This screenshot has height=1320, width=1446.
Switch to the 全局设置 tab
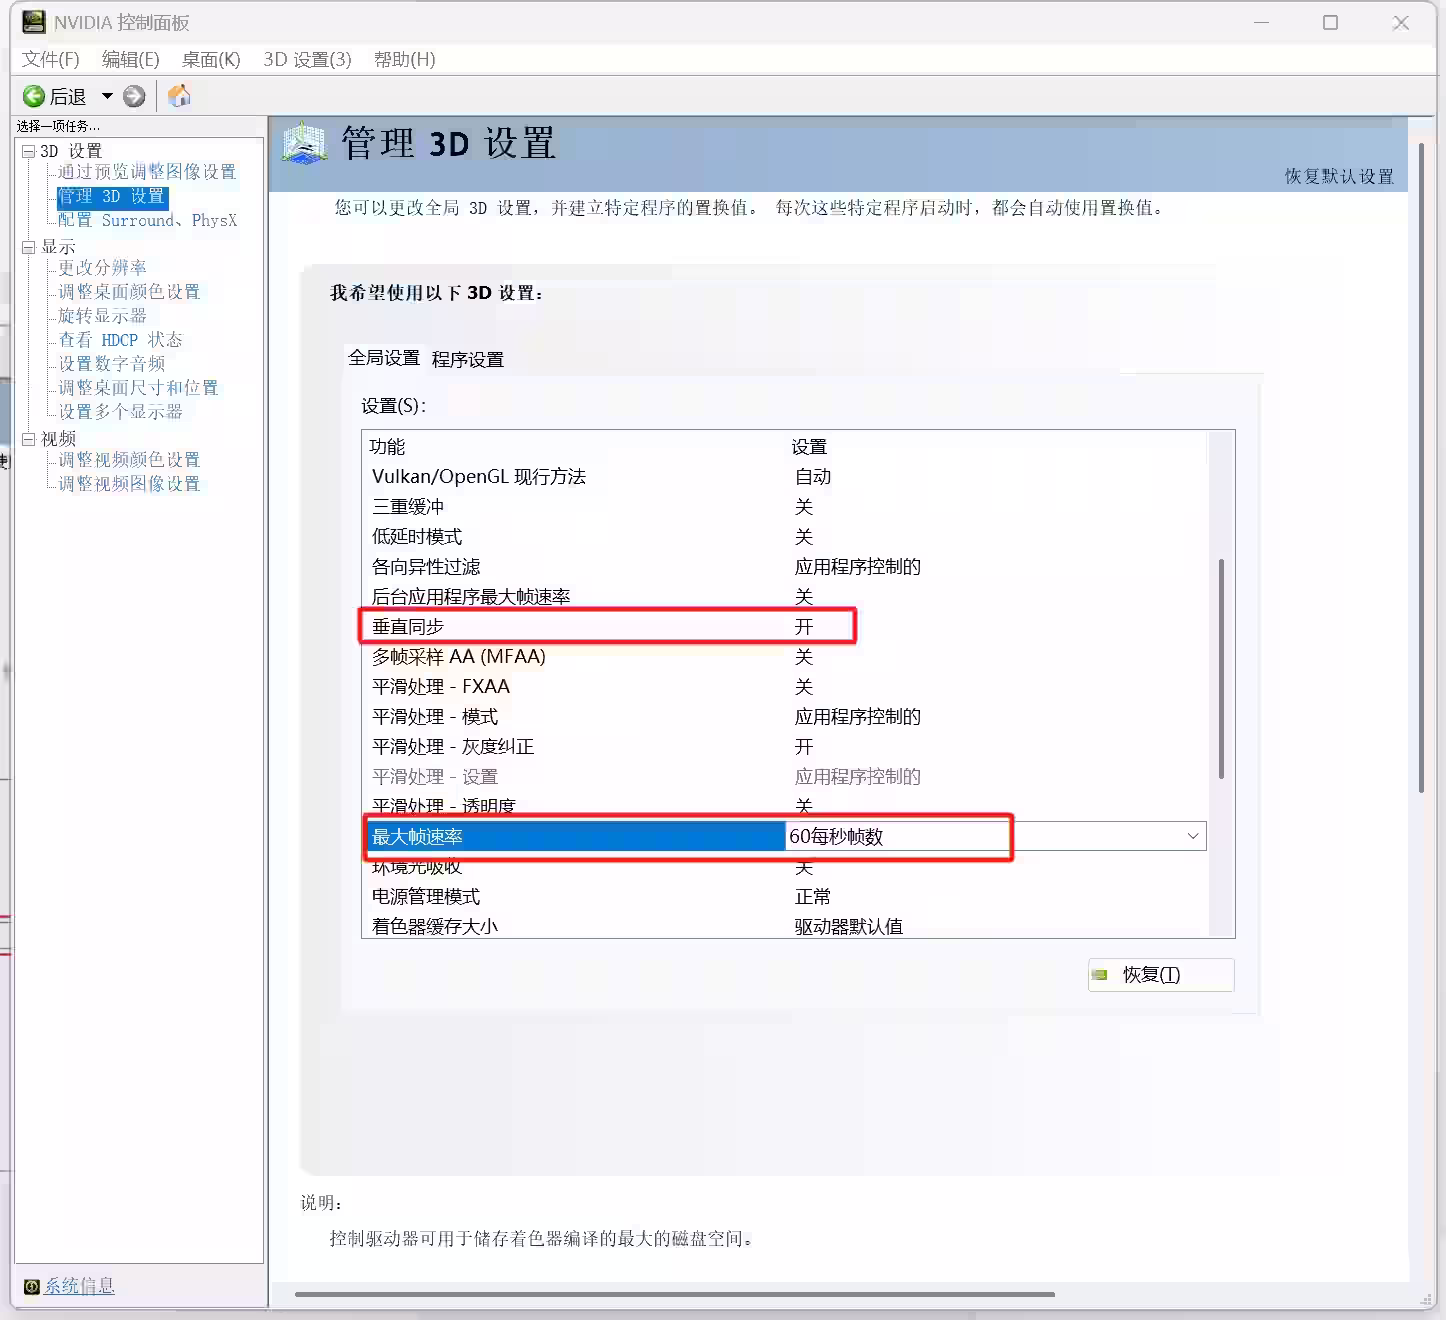pyautogui.click(x=384, y=358)
